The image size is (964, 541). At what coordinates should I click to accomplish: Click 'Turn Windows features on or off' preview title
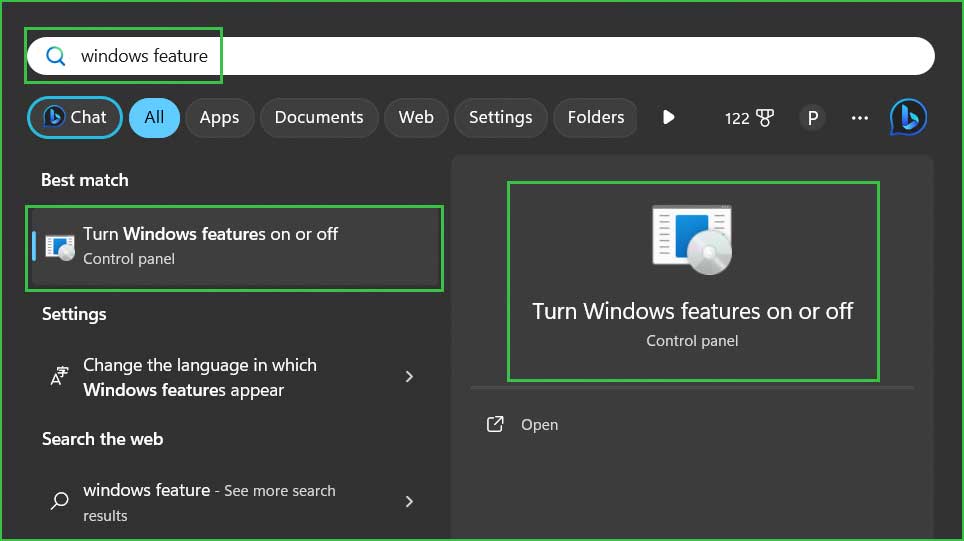[x=692, y=311]
